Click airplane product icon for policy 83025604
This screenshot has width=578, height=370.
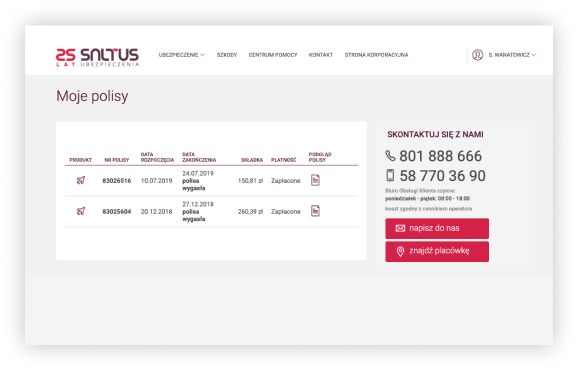pos(81,211)
